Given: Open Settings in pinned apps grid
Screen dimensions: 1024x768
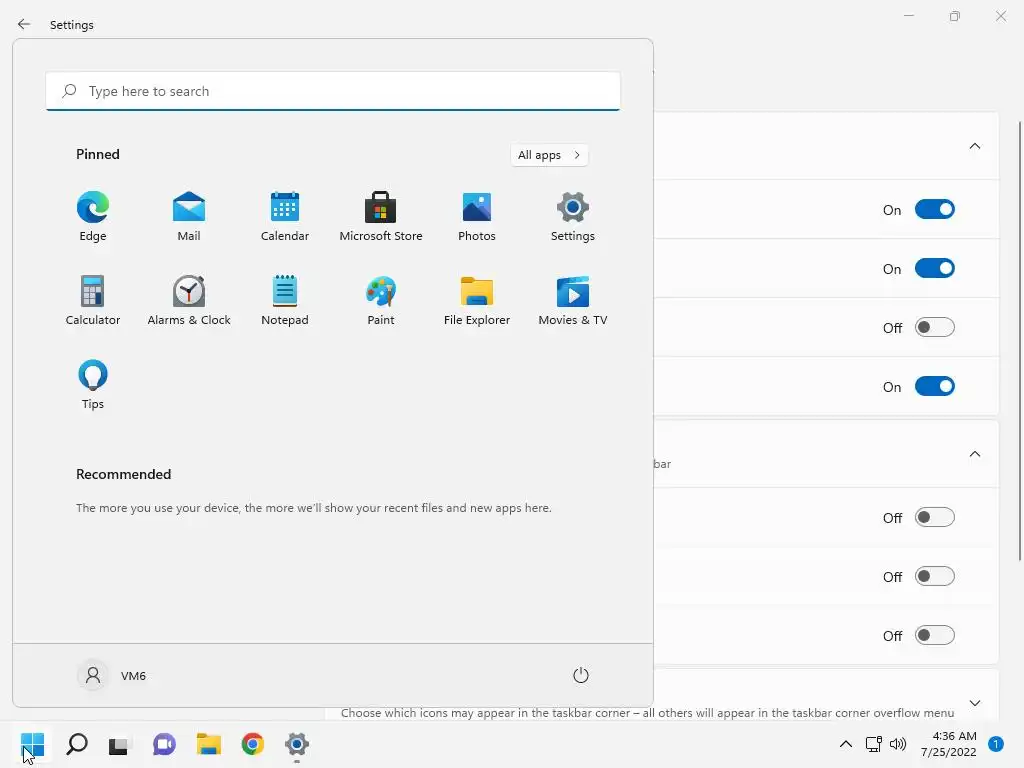Looking at the screenshot, I should pyautogui.click(x=573, y=217).
